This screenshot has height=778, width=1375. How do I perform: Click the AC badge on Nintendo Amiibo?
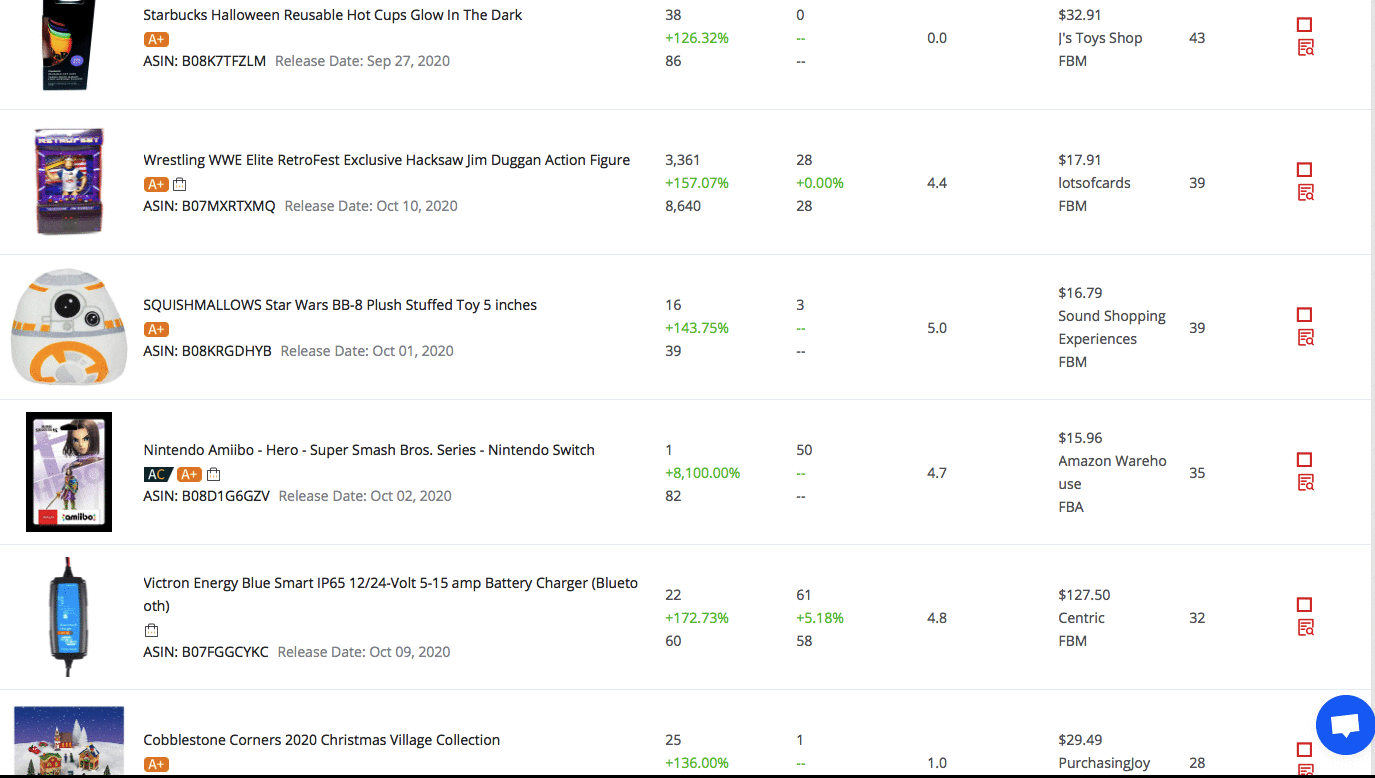(157, 474)
